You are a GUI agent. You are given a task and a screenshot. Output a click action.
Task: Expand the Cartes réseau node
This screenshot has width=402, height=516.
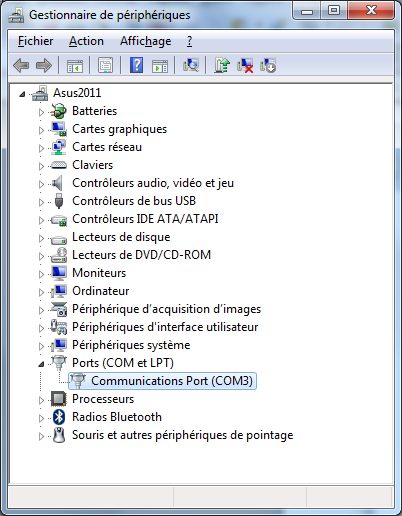41,148
